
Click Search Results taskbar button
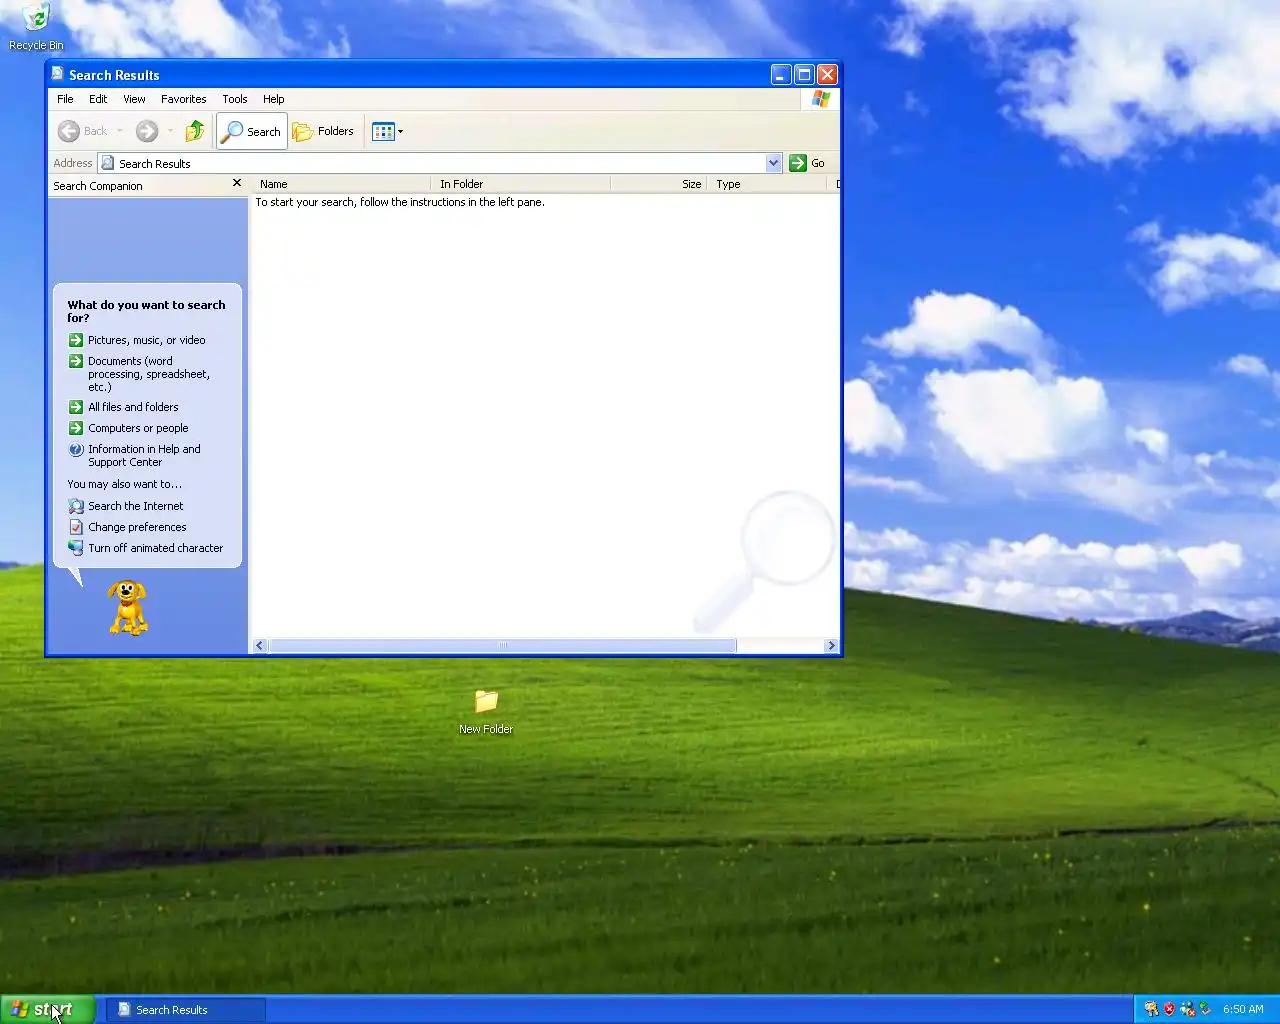click(x=186, y=1010)
